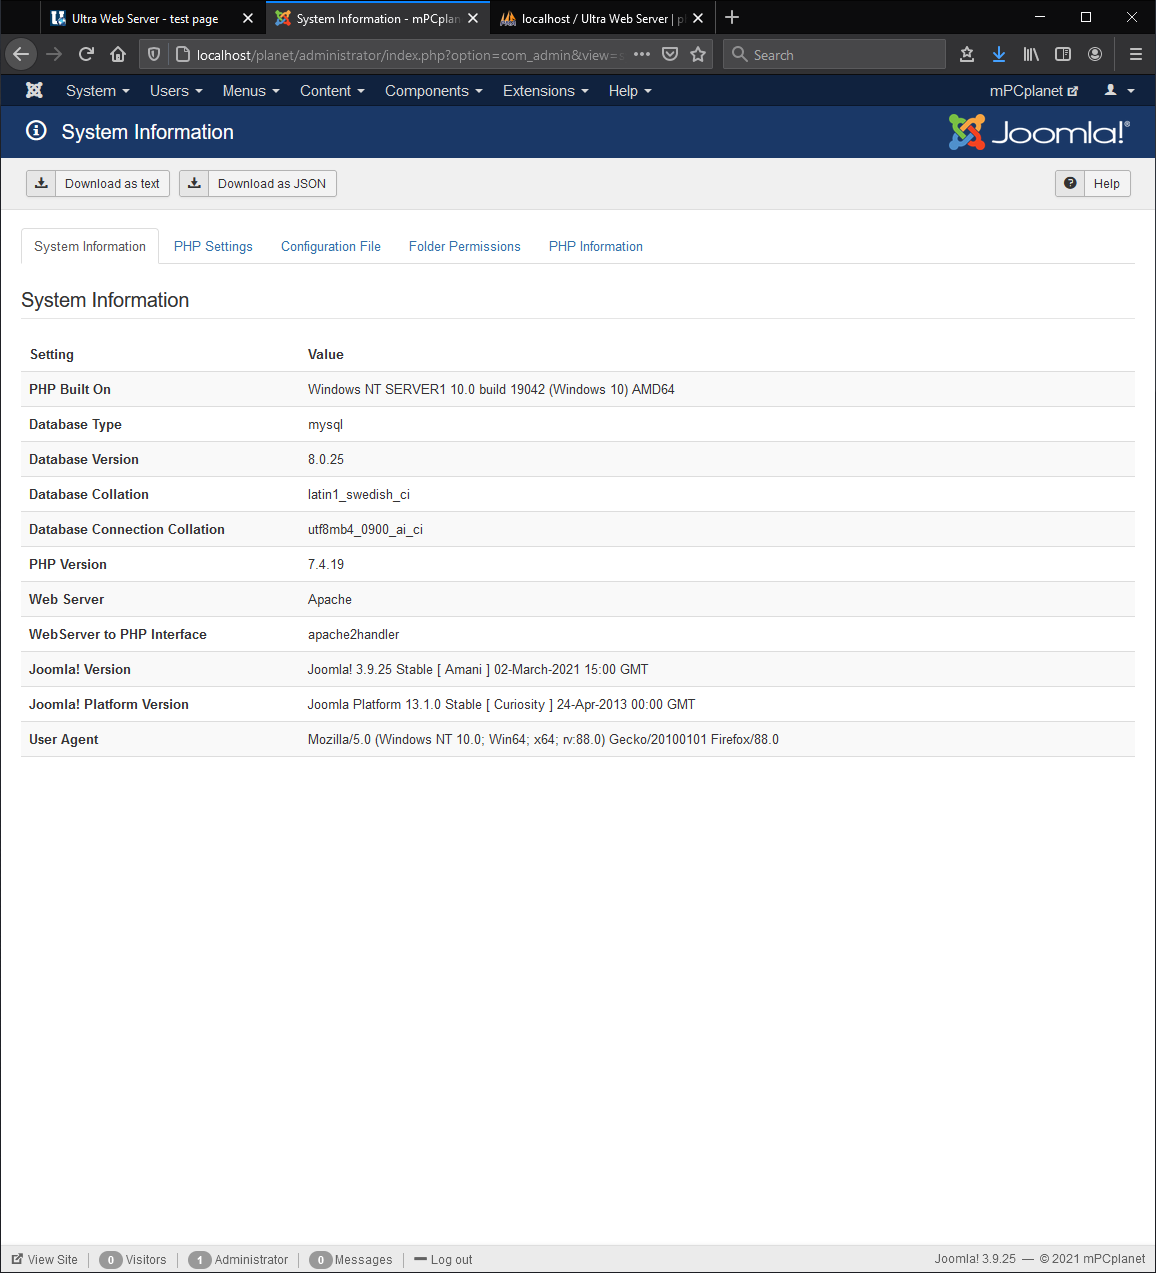The image size is (1156, 1273).
Task: Open the Firefox account icon
Action: [x=1095, y=54]
